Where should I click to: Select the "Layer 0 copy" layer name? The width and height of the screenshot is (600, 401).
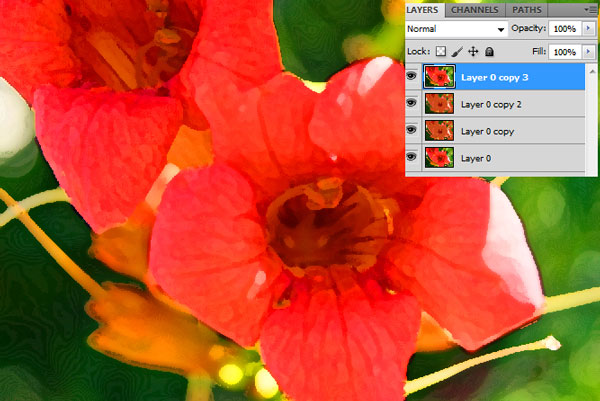(488, 132)
